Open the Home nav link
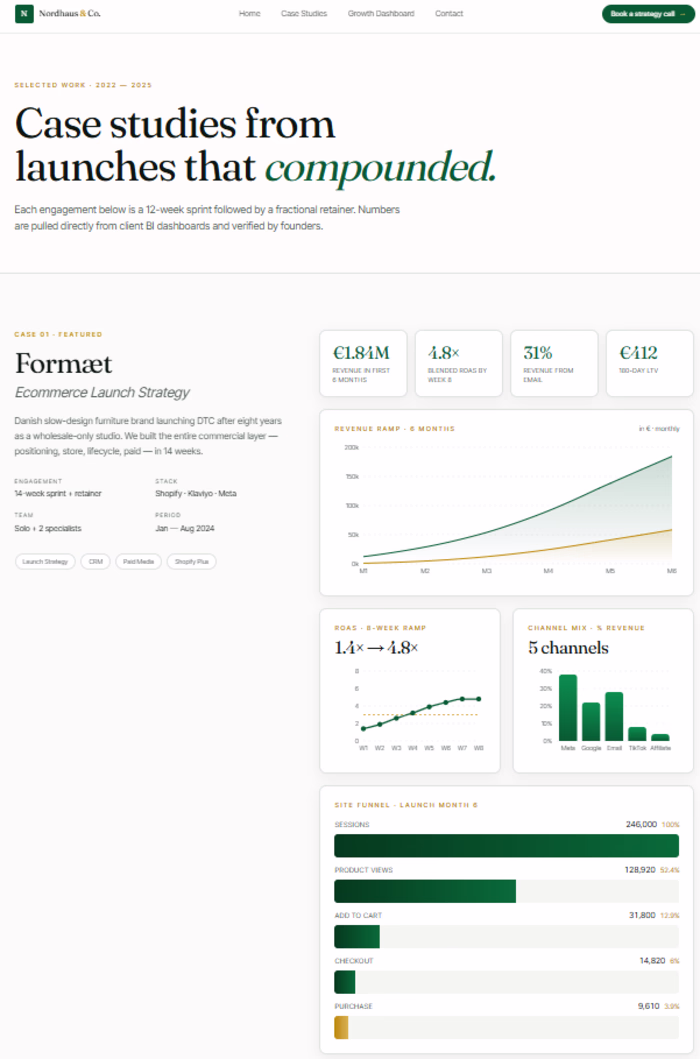The image size is (700, 1059). pyautogui.click(x=249, y=14)
